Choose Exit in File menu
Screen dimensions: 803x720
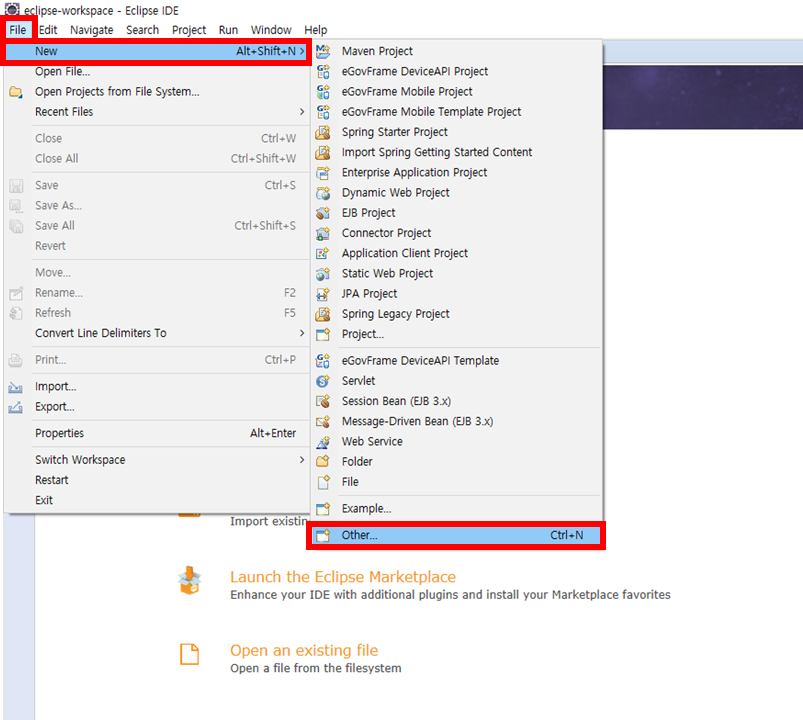pyautogui.click(x=156, y=500)
